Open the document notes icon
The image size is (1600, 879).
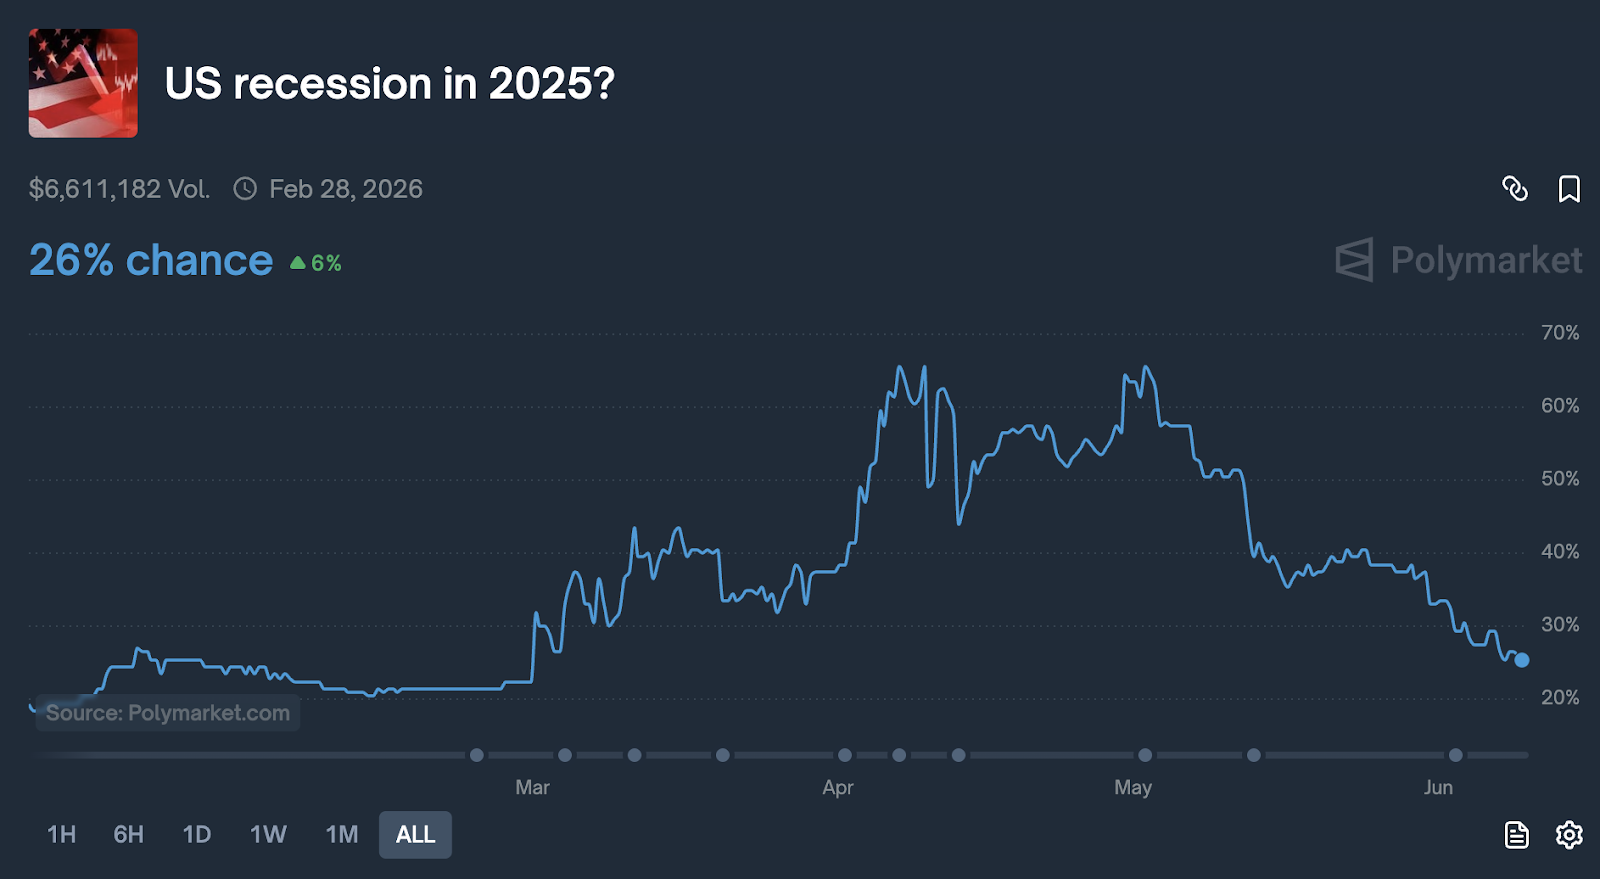point(1516,834)
